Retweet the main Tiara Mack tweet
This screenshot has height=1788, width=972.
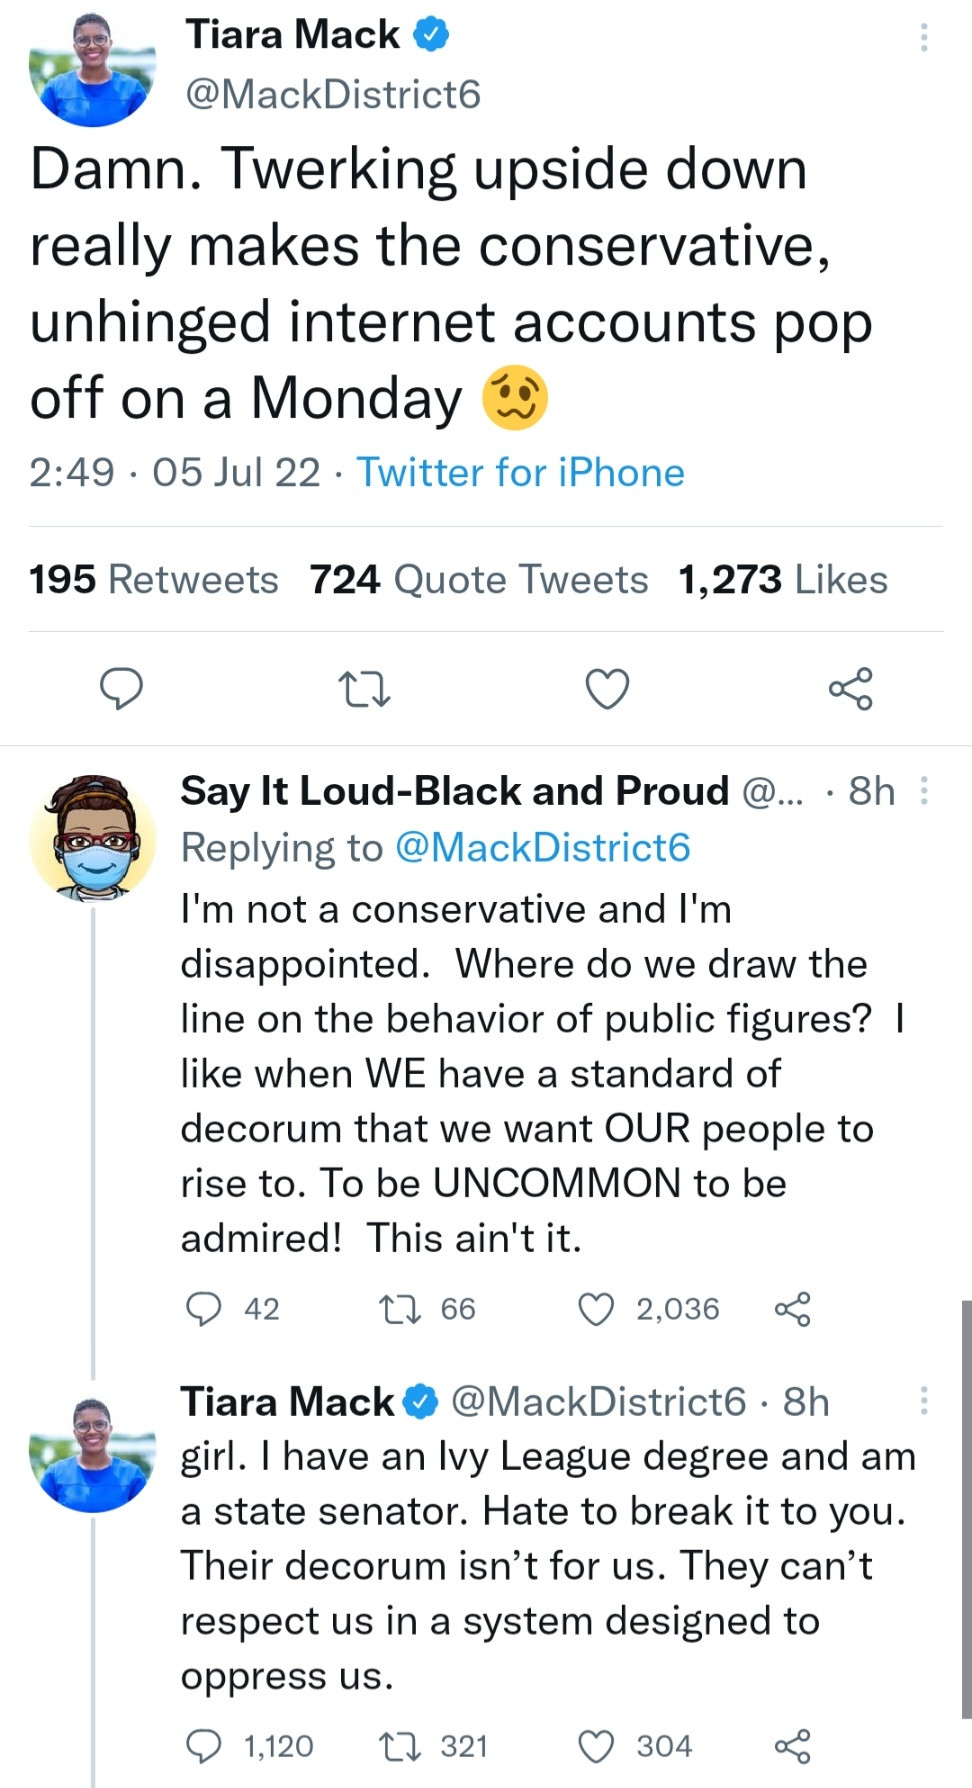364,689
